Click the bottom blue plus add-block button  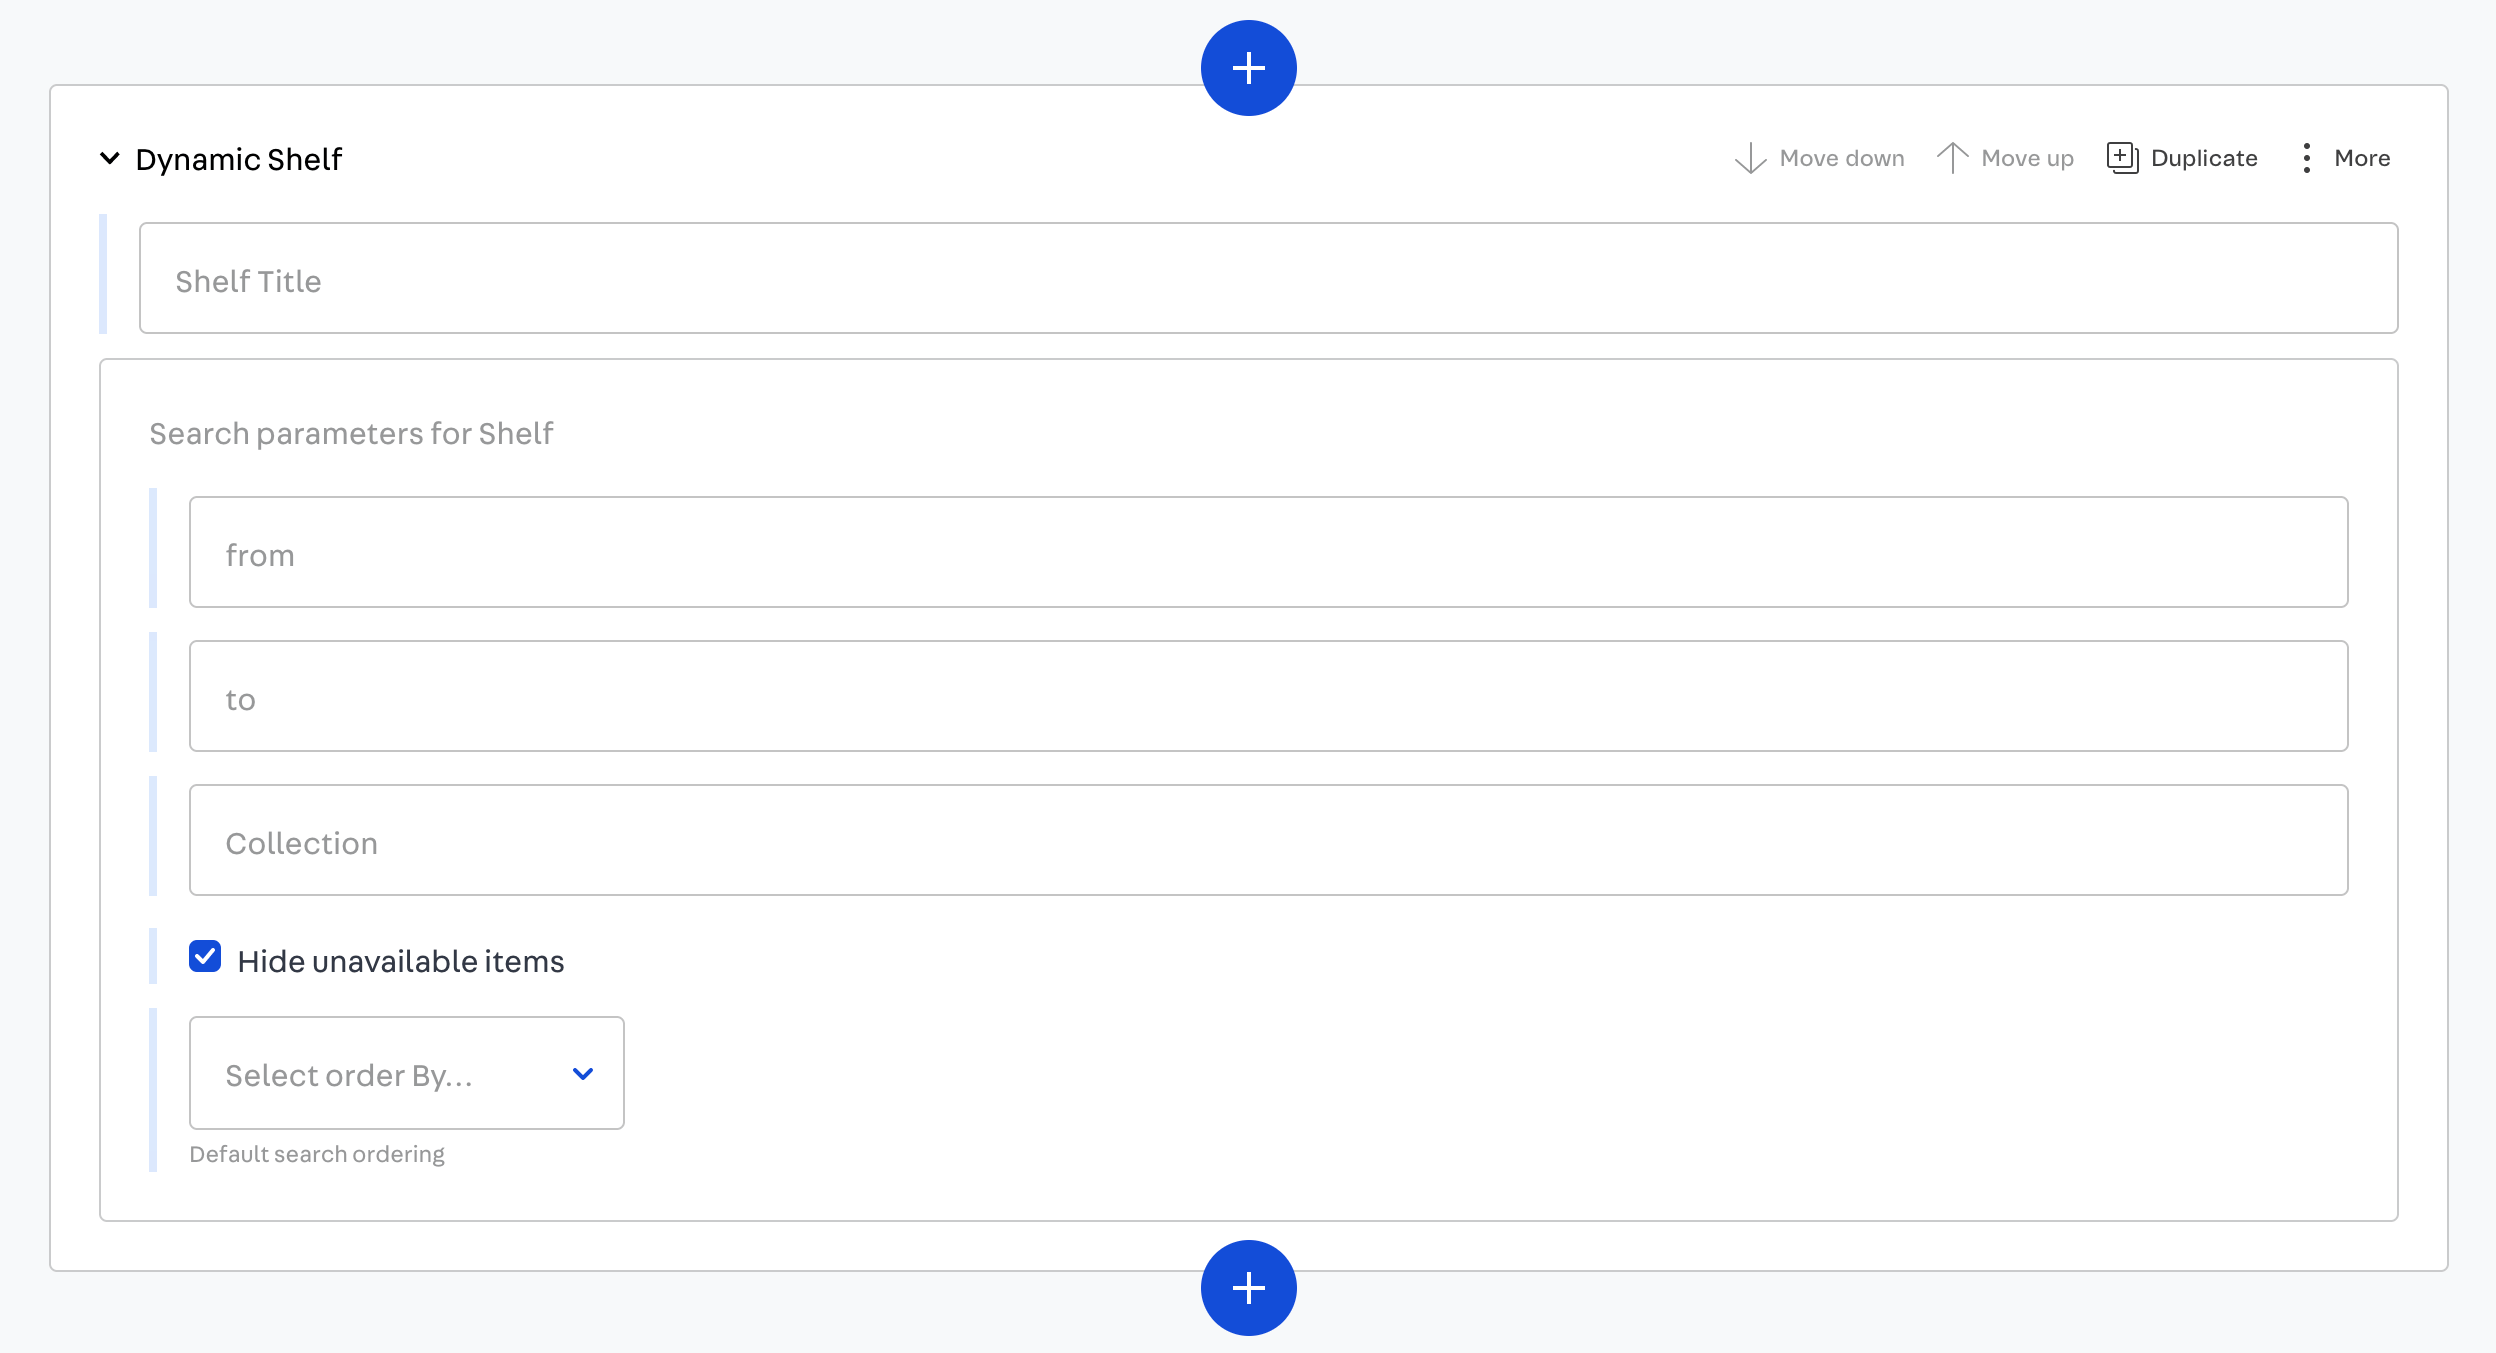(1248, 1287)
